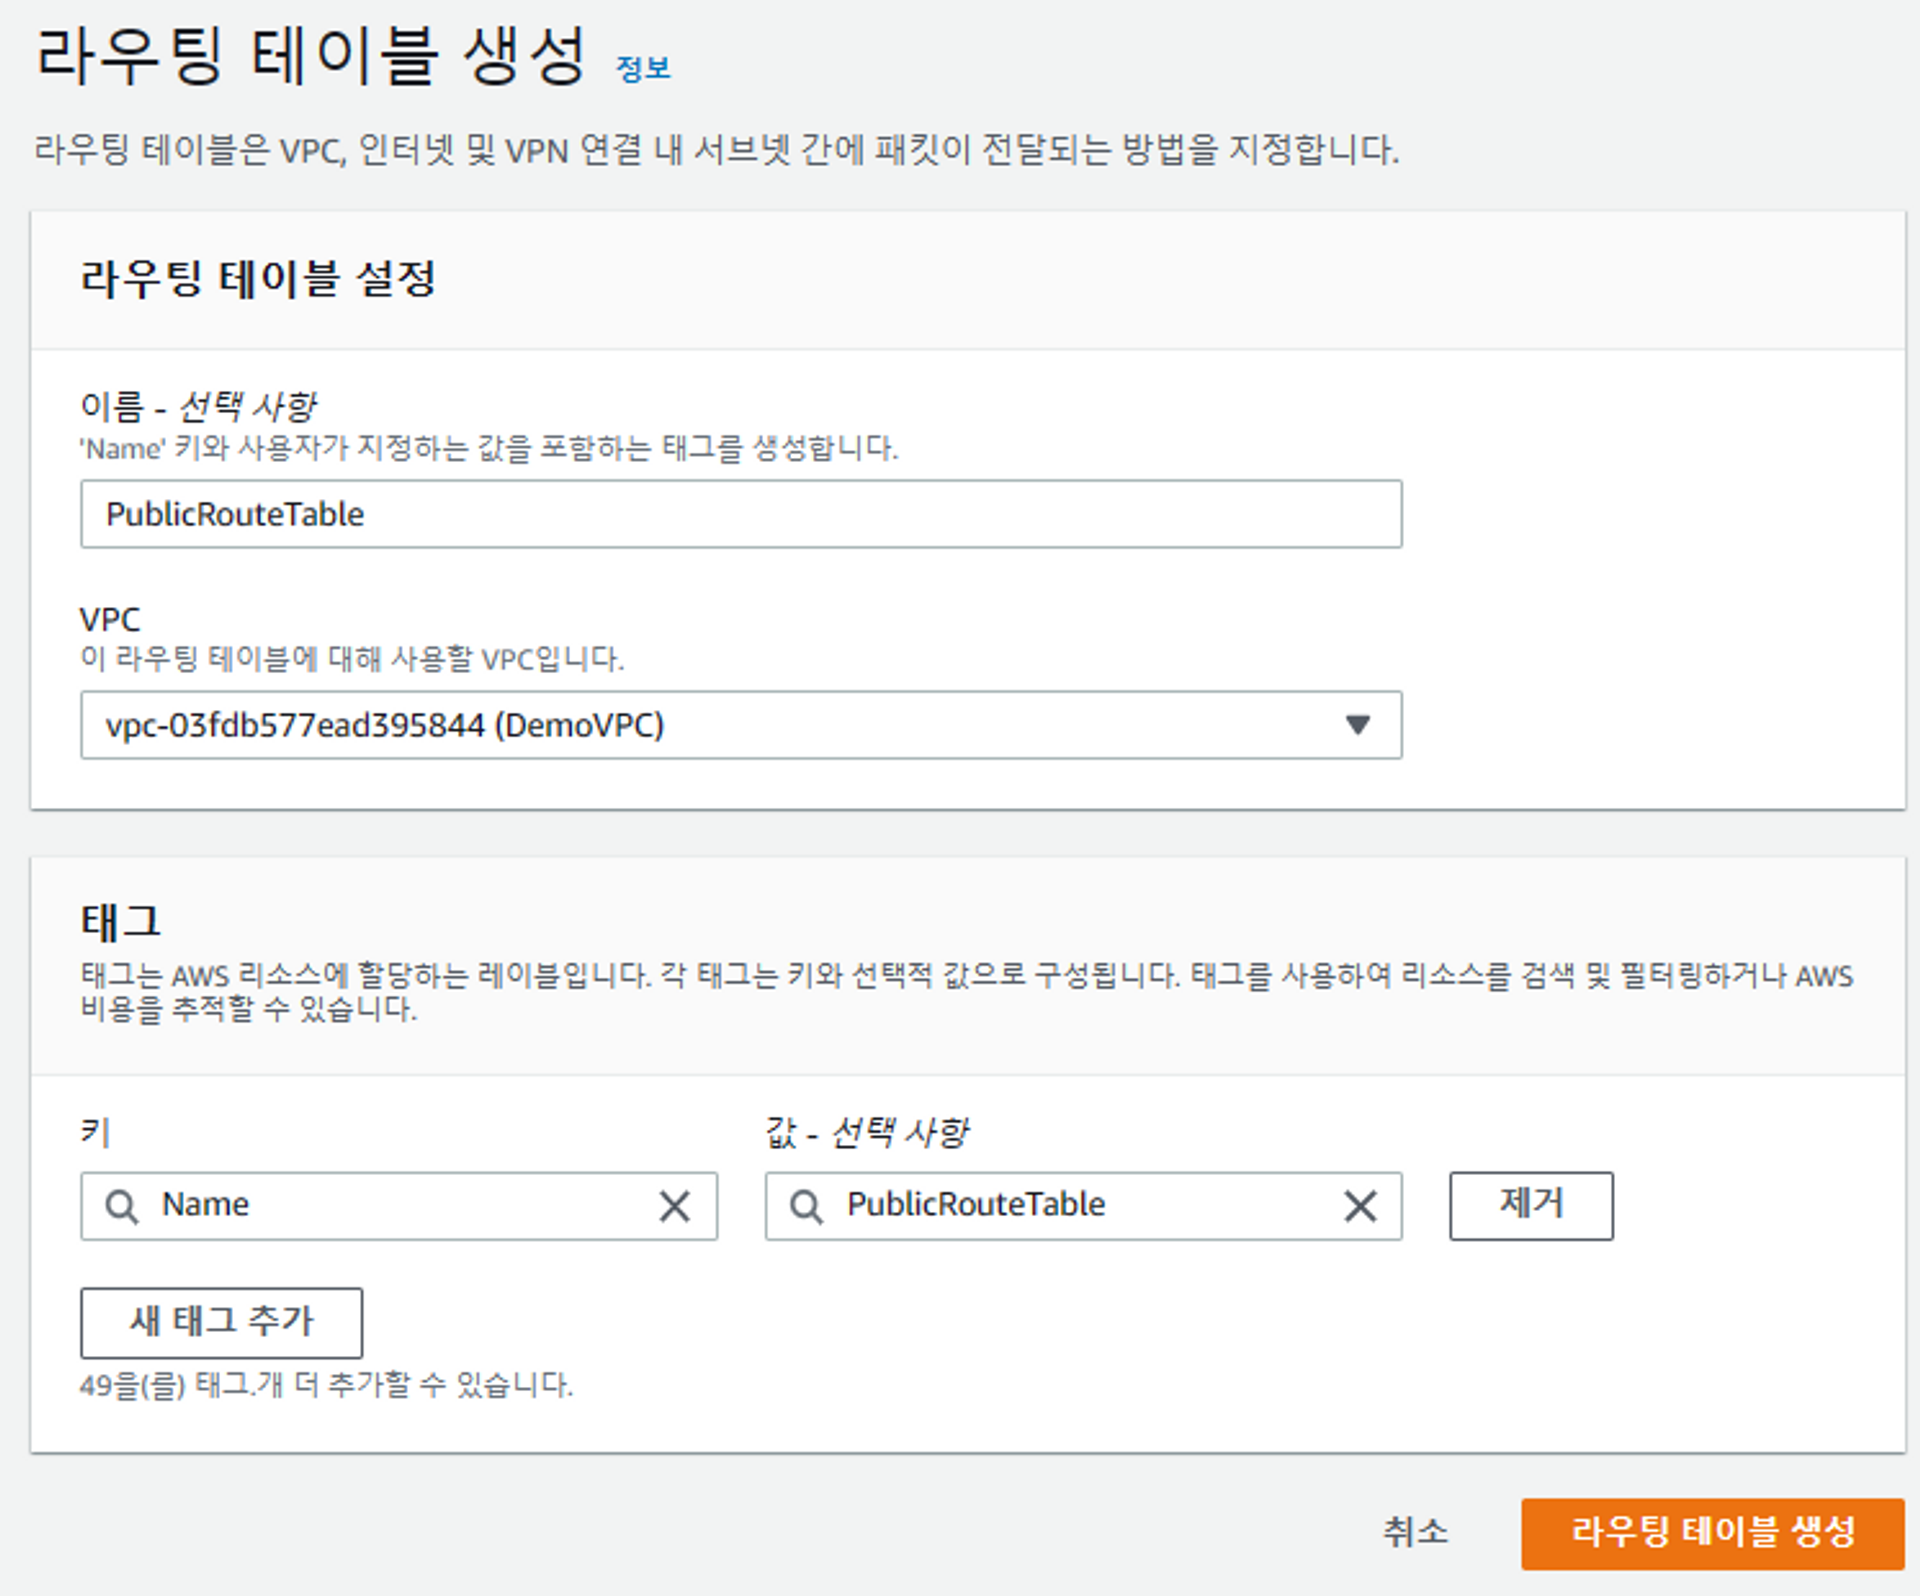Clear the PublicRouteTable tag value
This screenshot has width=1920, height=1596.
(1360, 1206)
